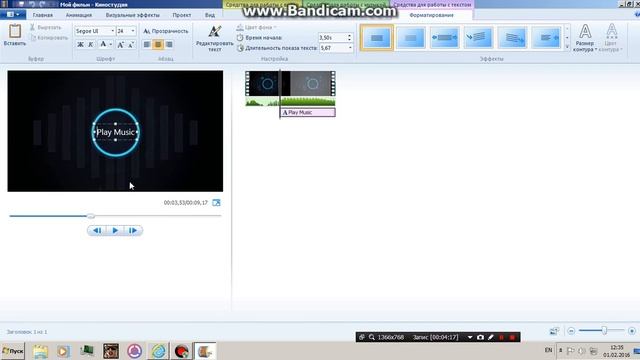640x360 pixels.
Task: Select the Play Music caption on timeline
Action: pos(308,112)
